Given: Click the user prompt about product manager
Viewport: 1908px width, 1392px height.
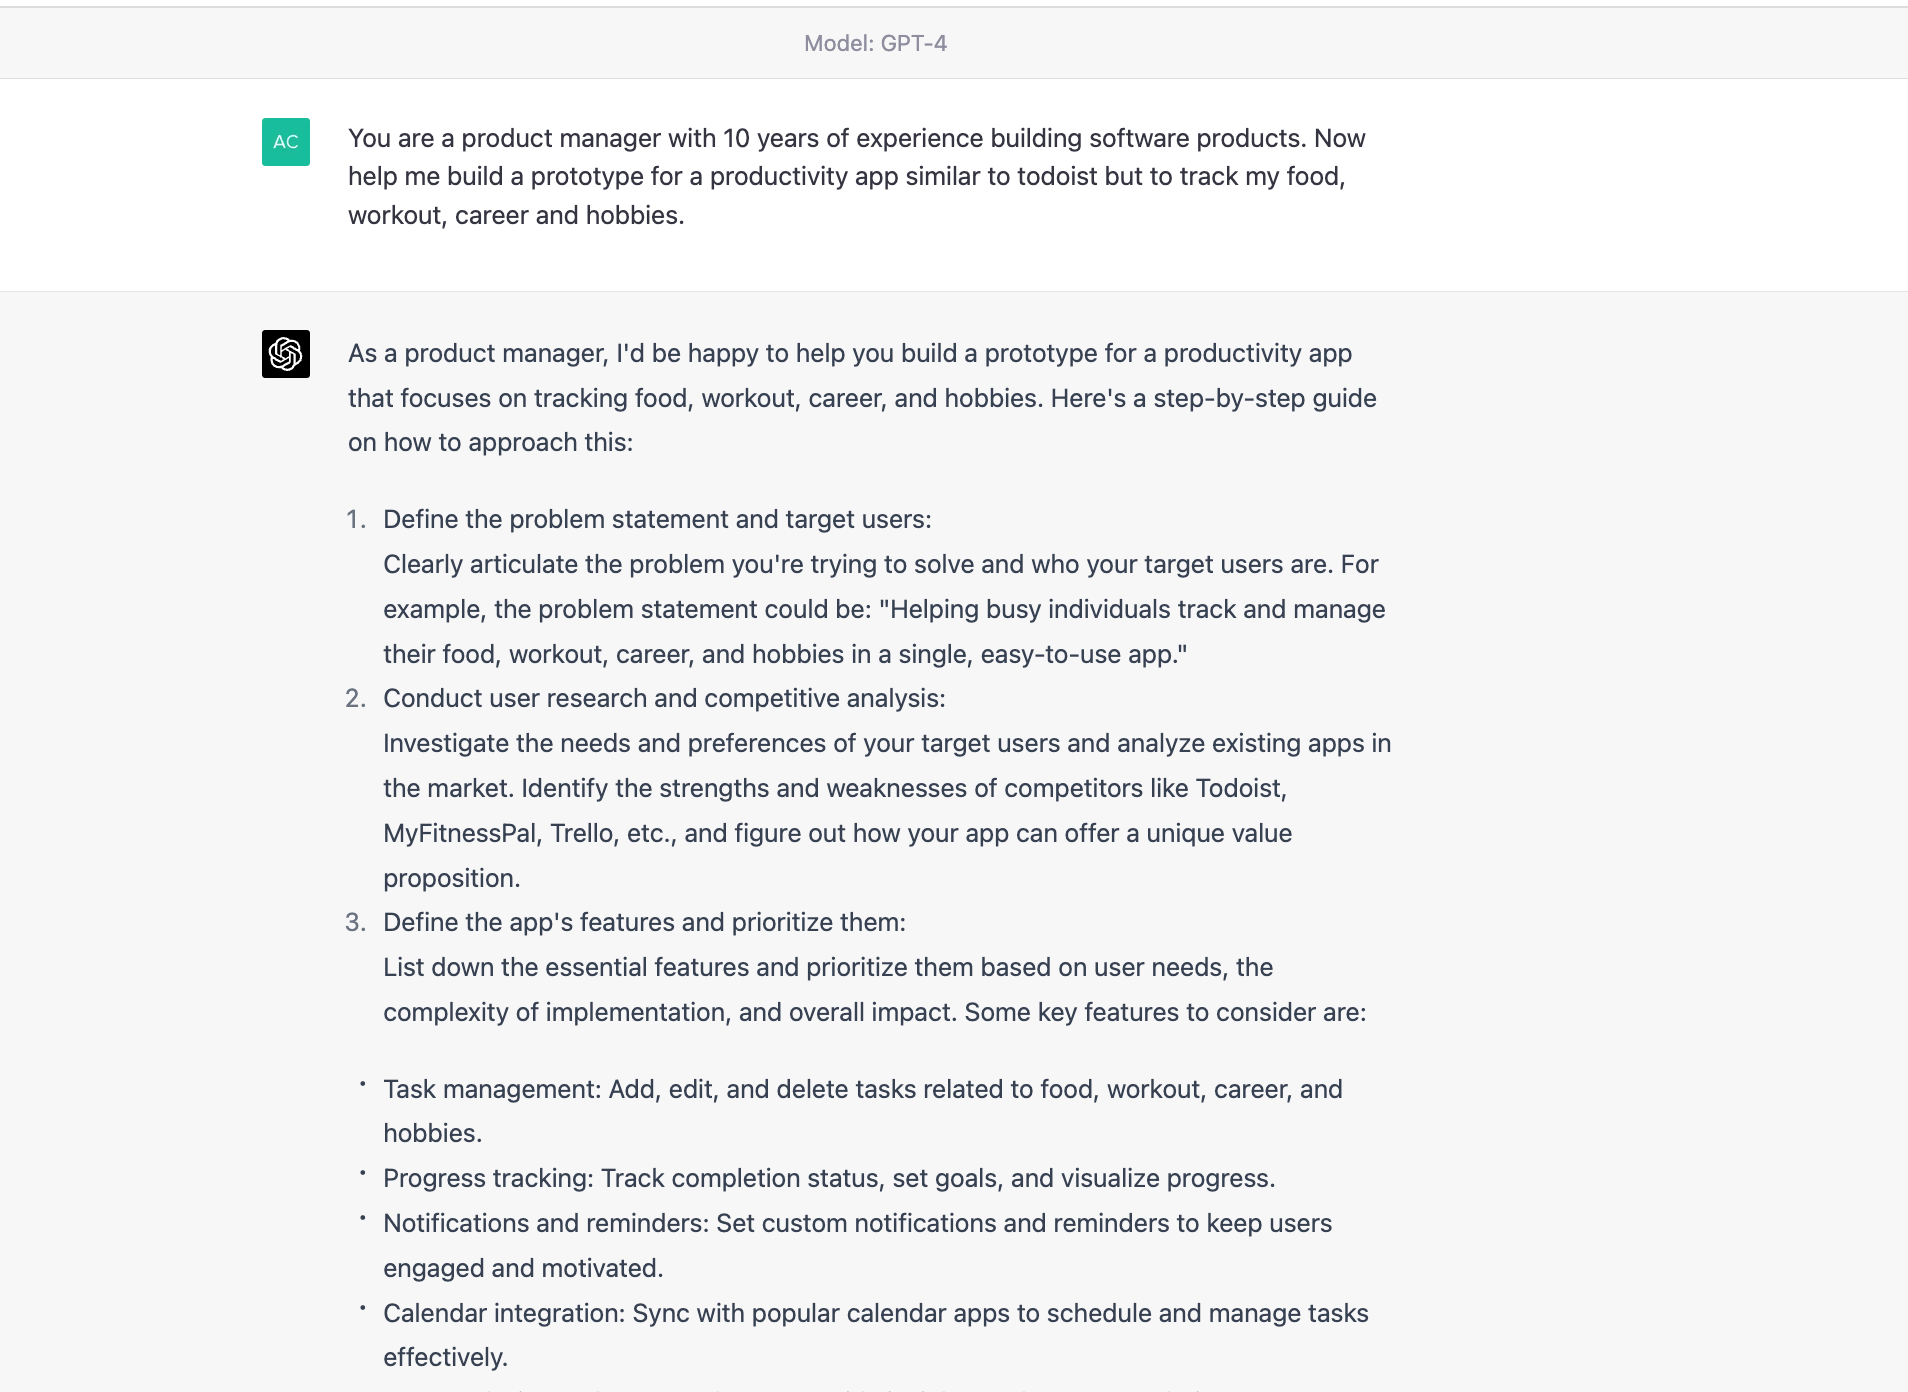Looking at the screenshot, I should pyautogui.click(x=856, y=177).
